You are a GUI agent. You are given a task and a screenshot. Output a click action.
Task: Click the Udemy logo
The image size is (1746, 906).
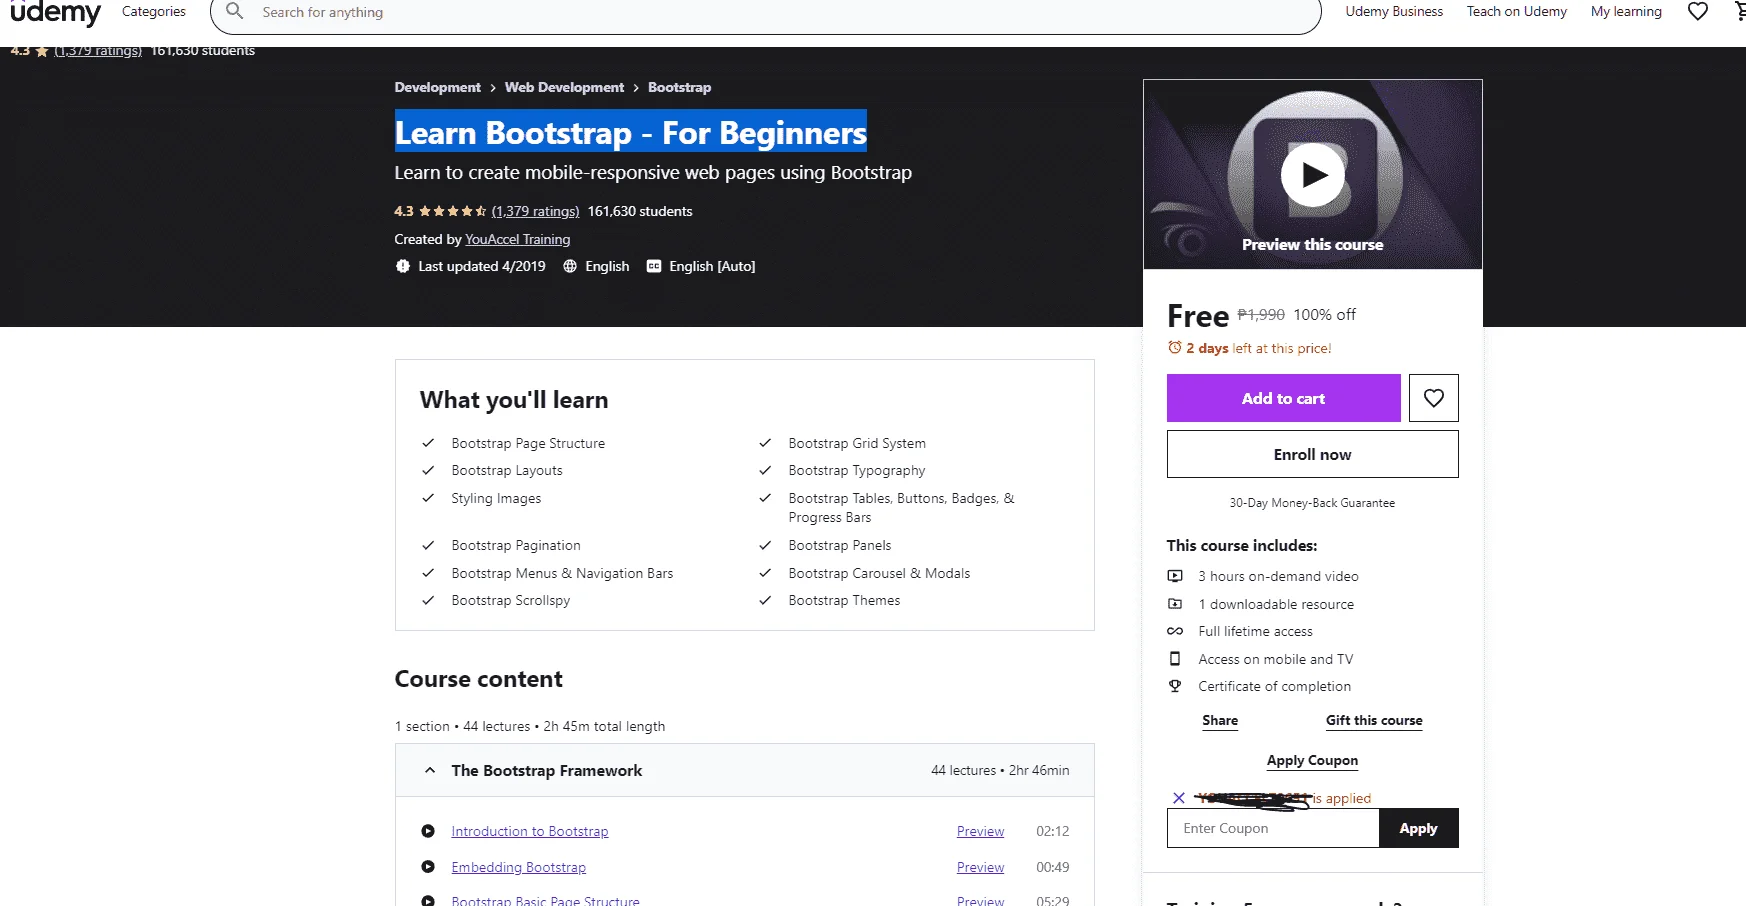click(55, 12)
